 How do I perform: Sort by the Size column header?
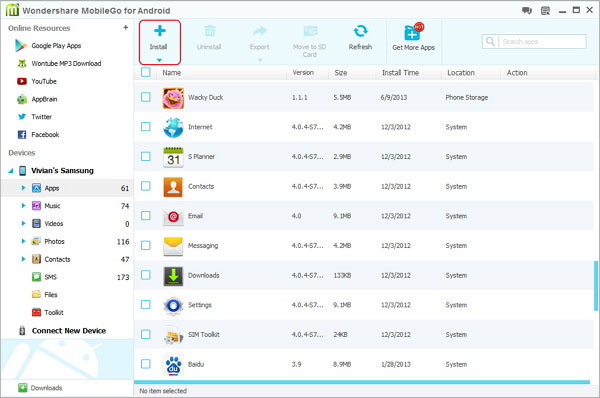click(341, 73)
